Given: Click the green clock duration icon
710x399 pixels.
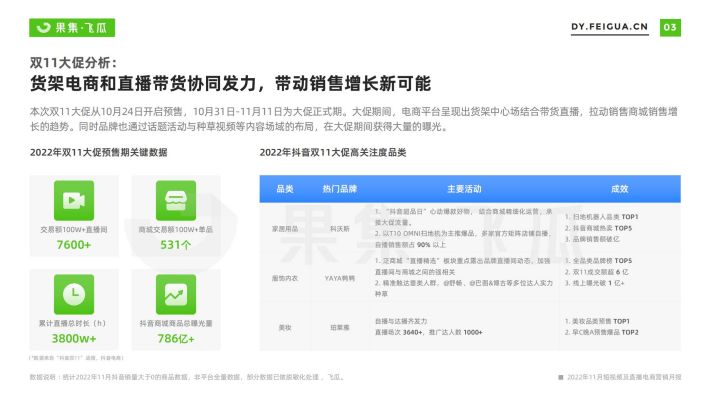Looking at the screenshot, I should (74, 294).
